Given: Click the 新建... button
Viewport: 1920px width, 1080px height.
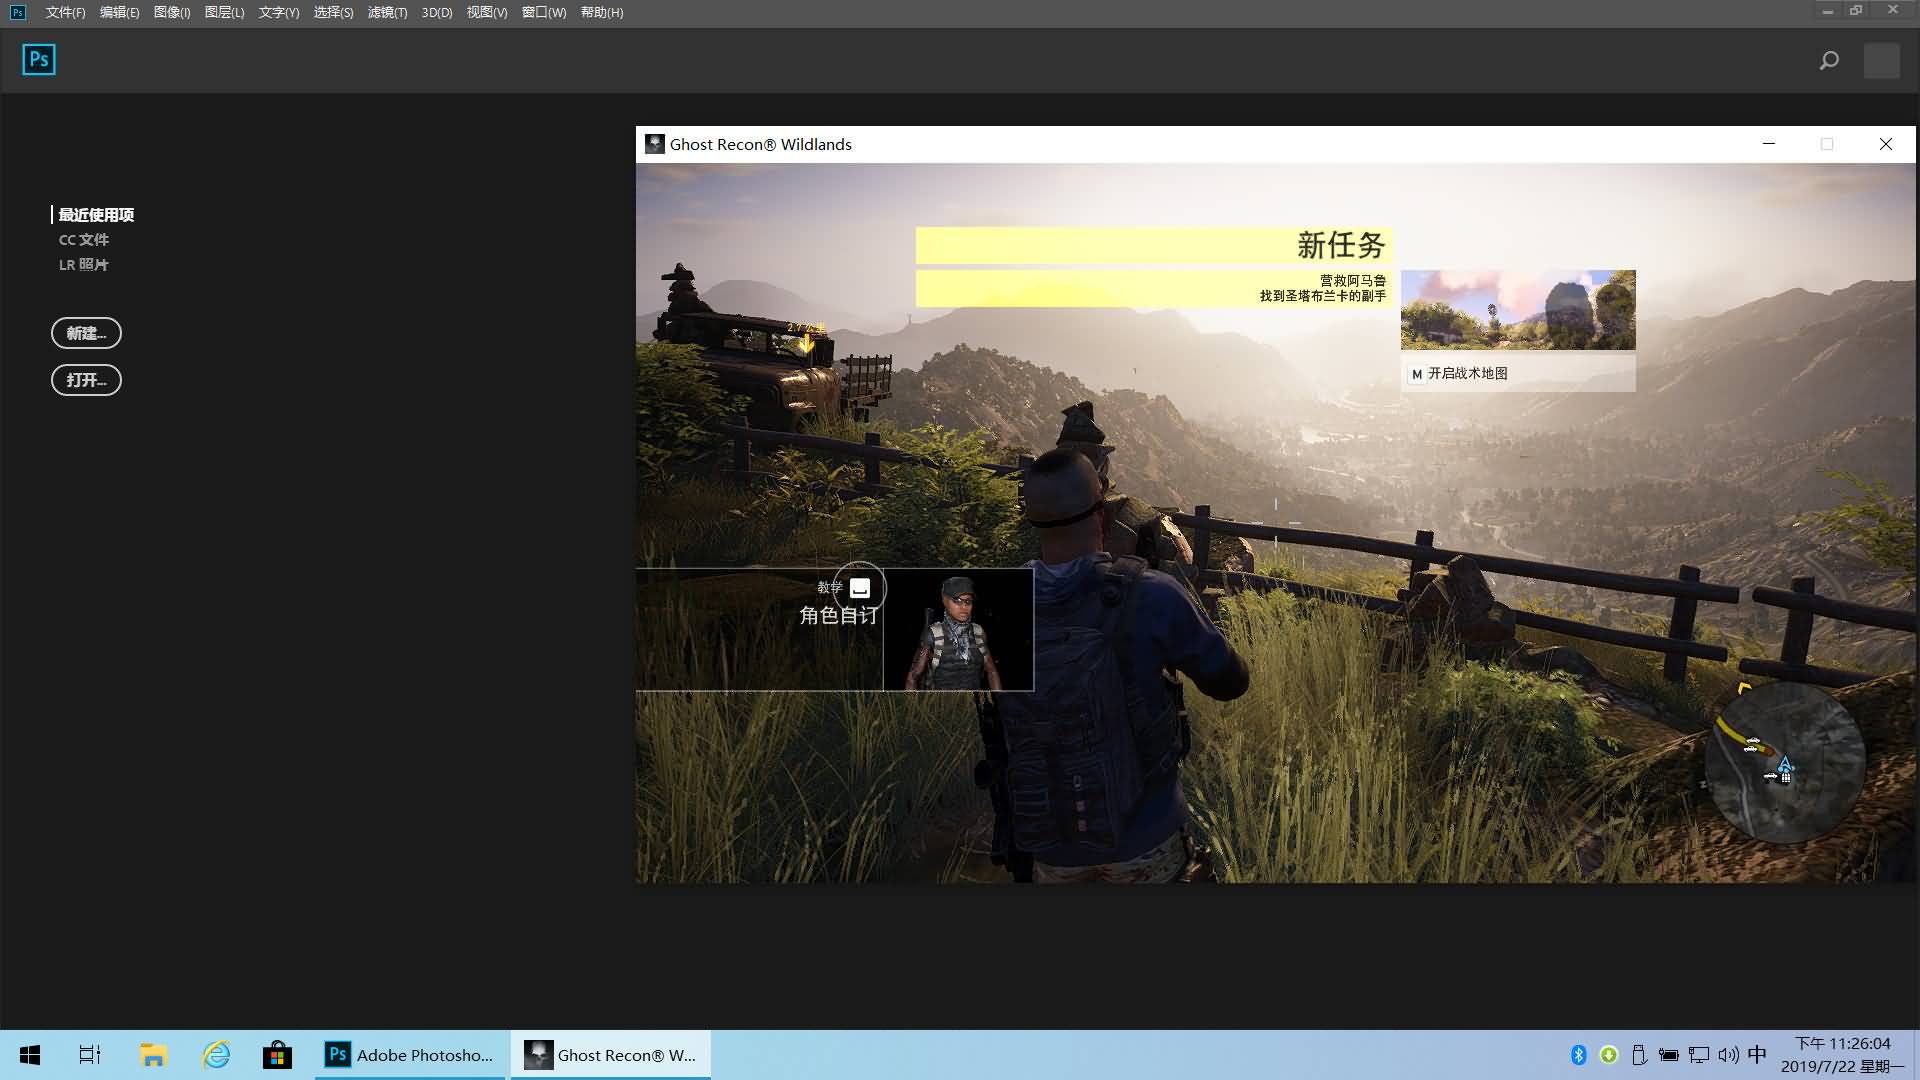Looking at the screenshot, I should (x=86, y=333).
